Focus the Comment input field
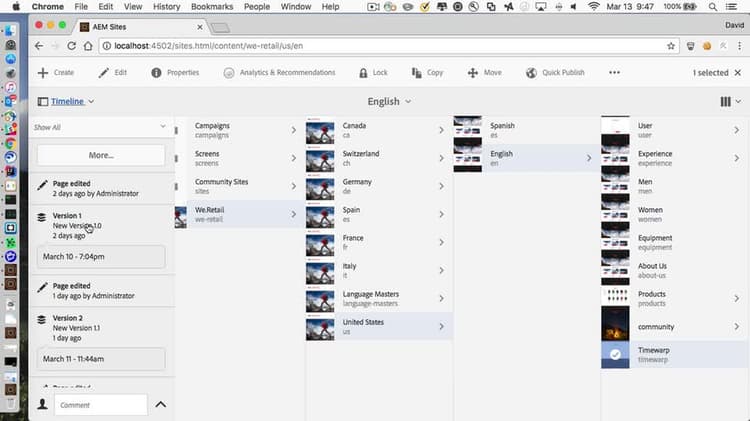Screen dimensions: 750x421 pos(101,405)
